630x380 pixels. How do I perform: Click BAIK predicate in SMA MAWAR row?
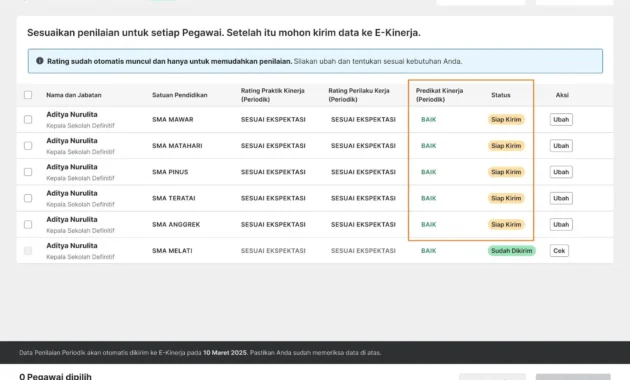click(428, 119)
